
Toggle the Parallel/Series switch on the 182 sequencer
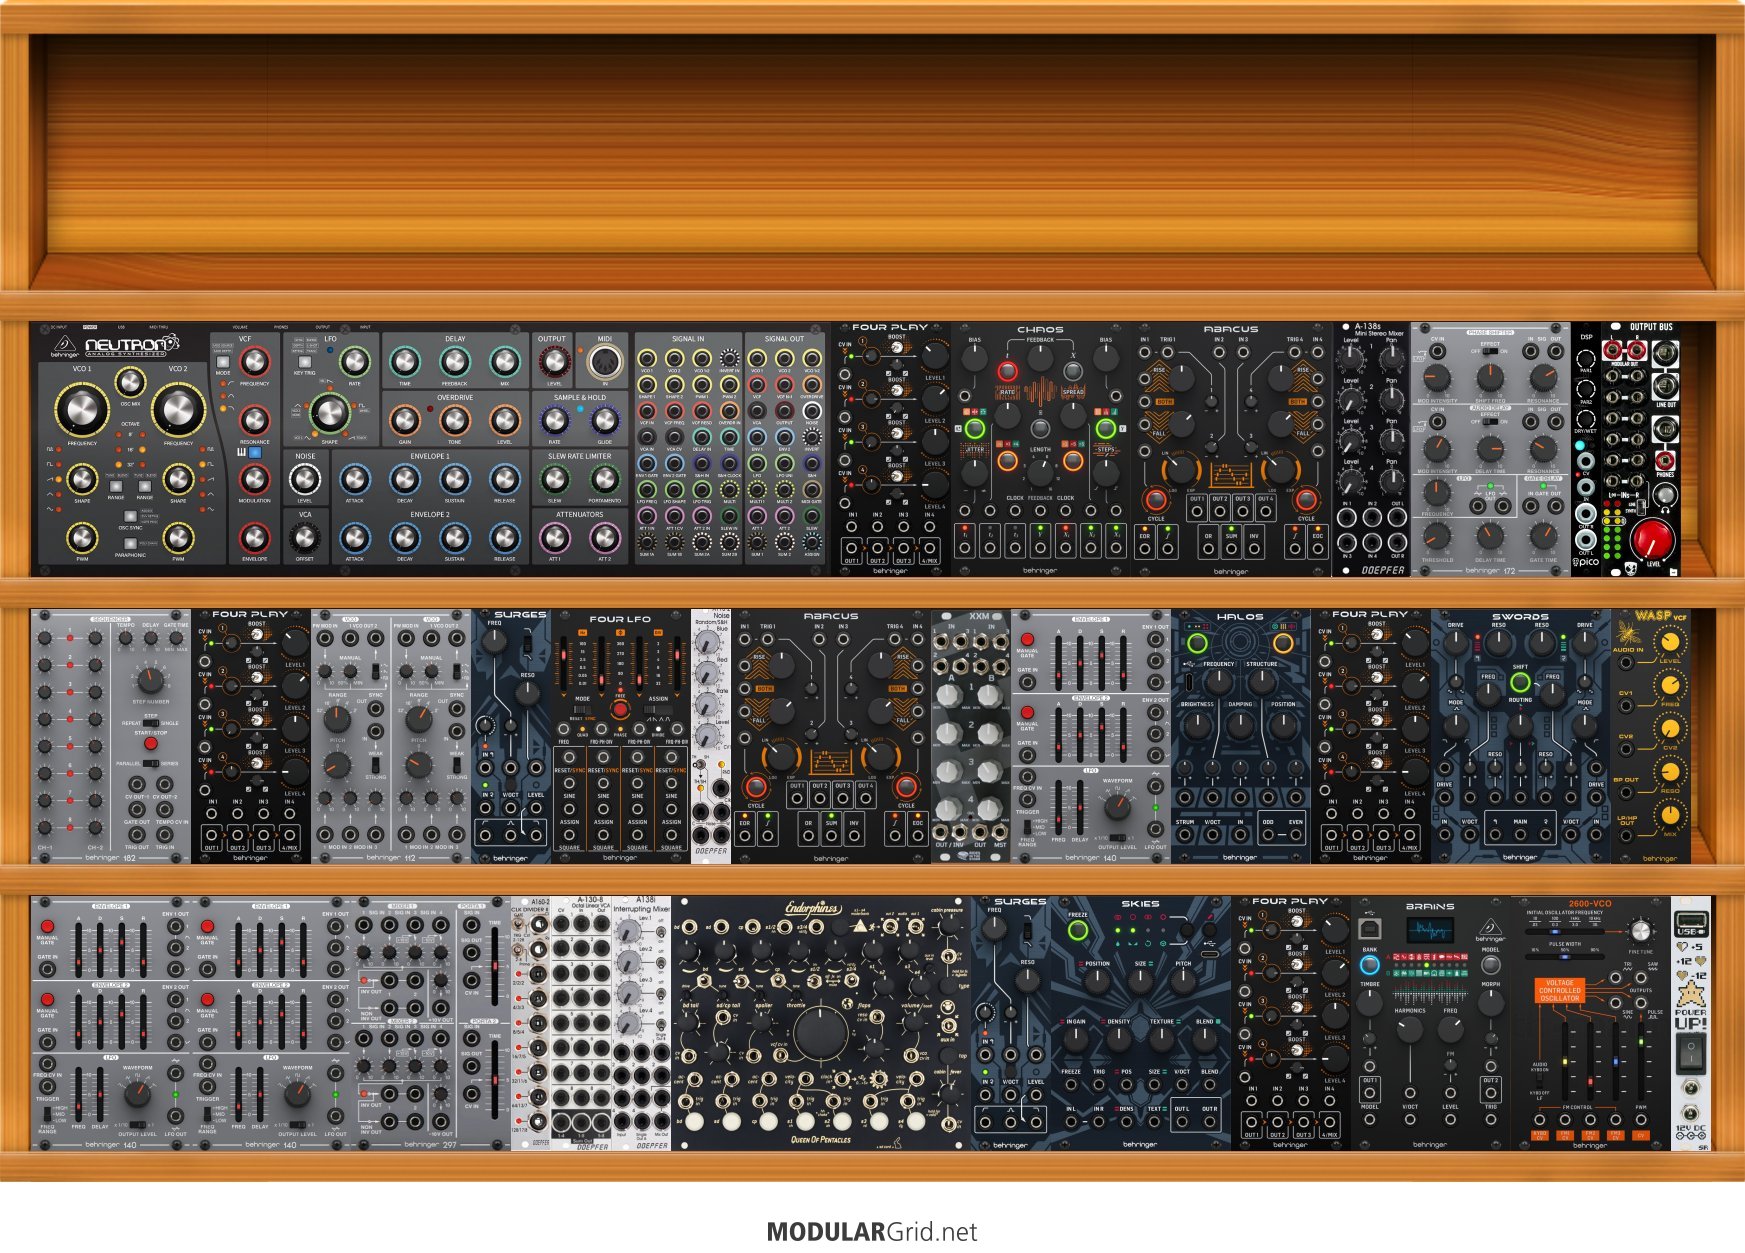(x=151, y=763)
